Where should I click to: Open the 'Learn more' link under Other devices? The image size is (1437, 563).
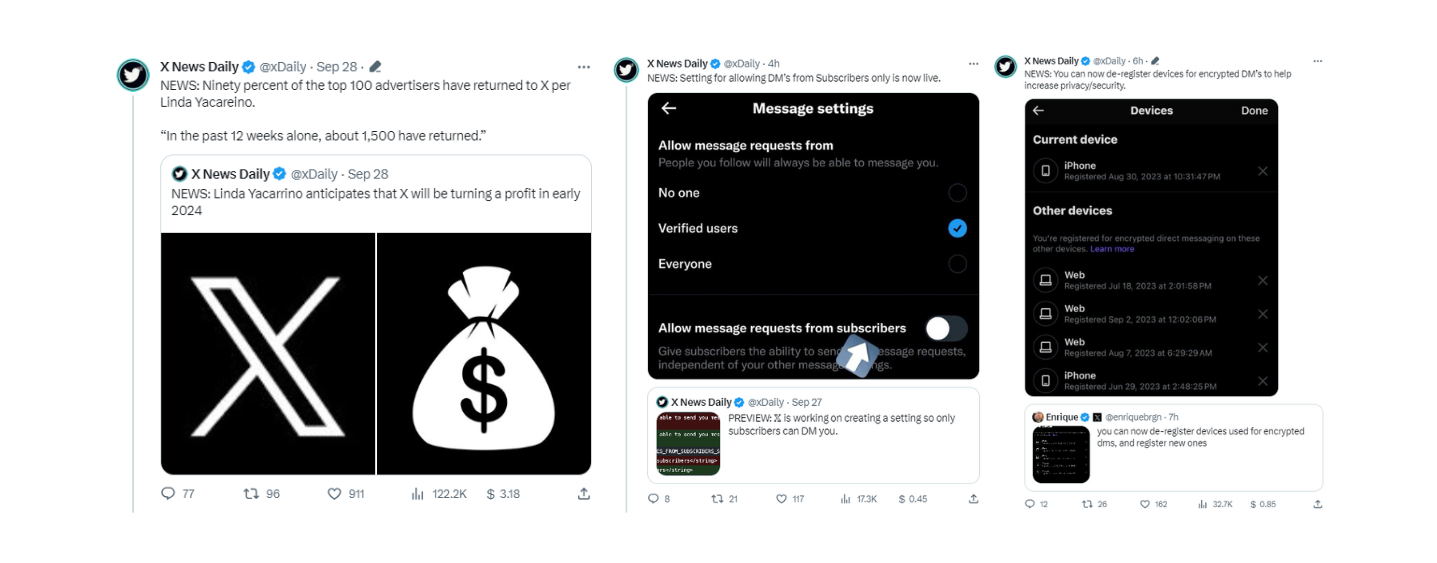(1112, 249)
